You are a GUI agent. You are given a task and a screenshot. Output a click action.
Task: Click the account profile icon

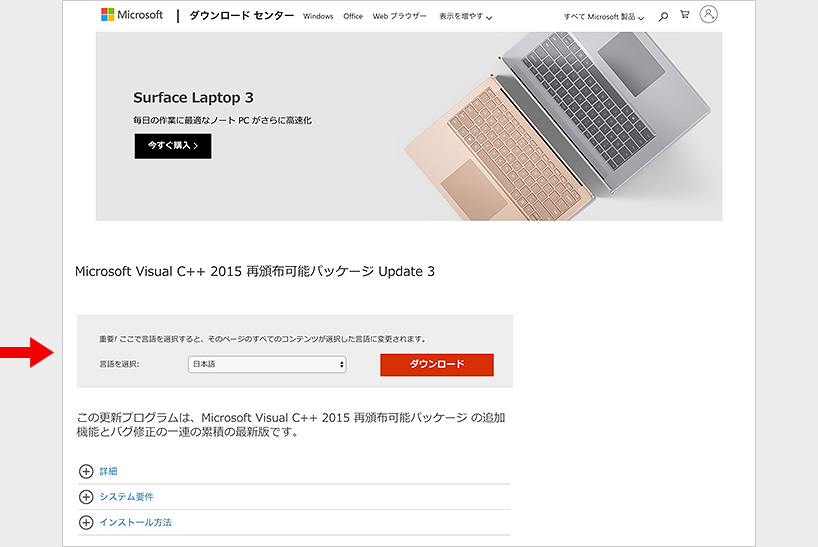coord(708,14)
